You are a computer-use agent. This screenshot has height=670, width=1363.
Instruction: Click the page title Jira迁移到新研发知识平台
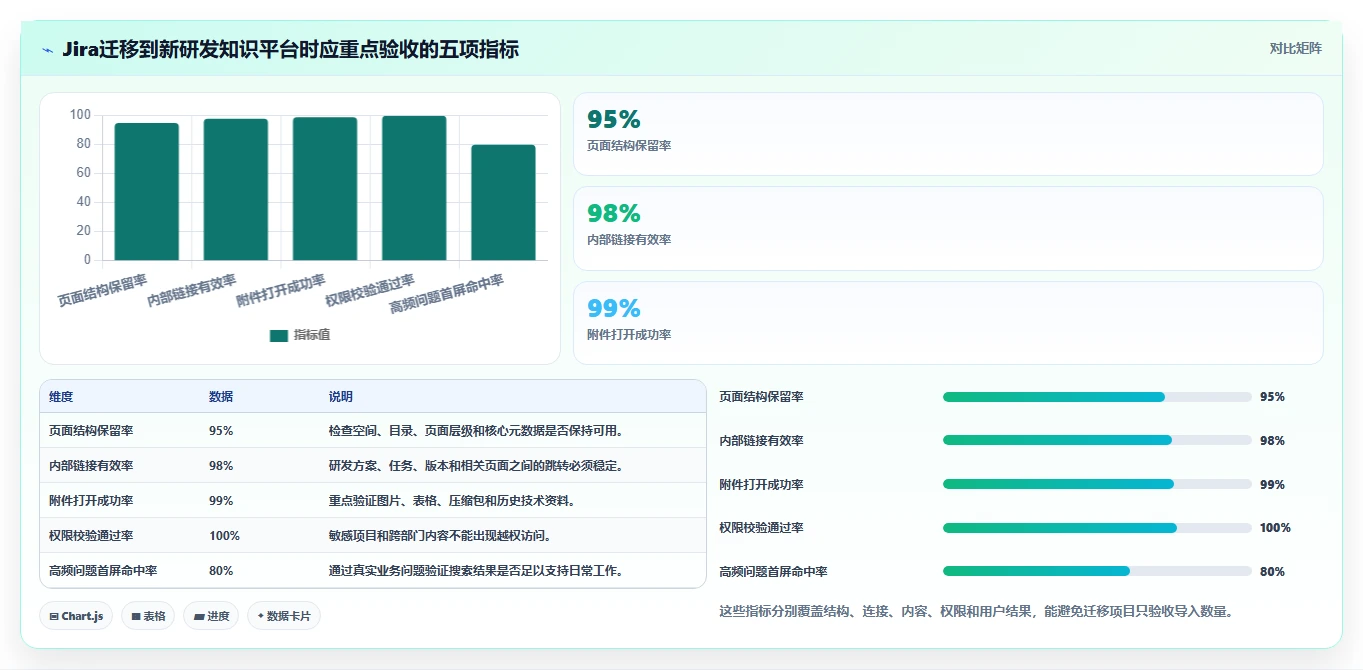point(290,49)
